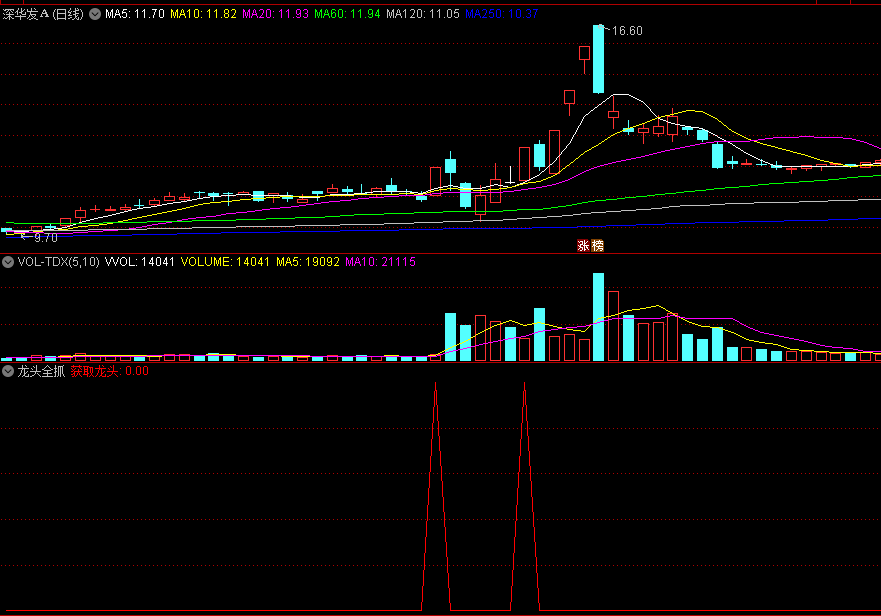The height and width of the screenshot is (616, 881).
Task: Click the MA120: 11.05 label
Action: (x=423, y=14)
